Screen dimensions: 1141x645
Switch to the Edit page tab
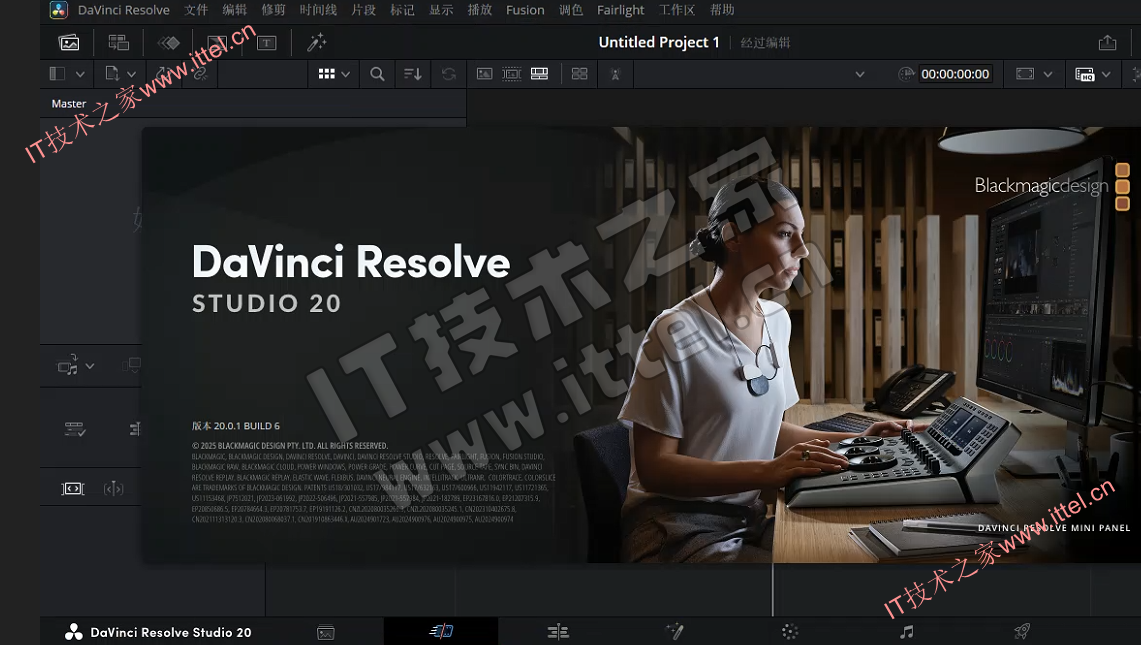pyautogui.click(x=558, y=632)
